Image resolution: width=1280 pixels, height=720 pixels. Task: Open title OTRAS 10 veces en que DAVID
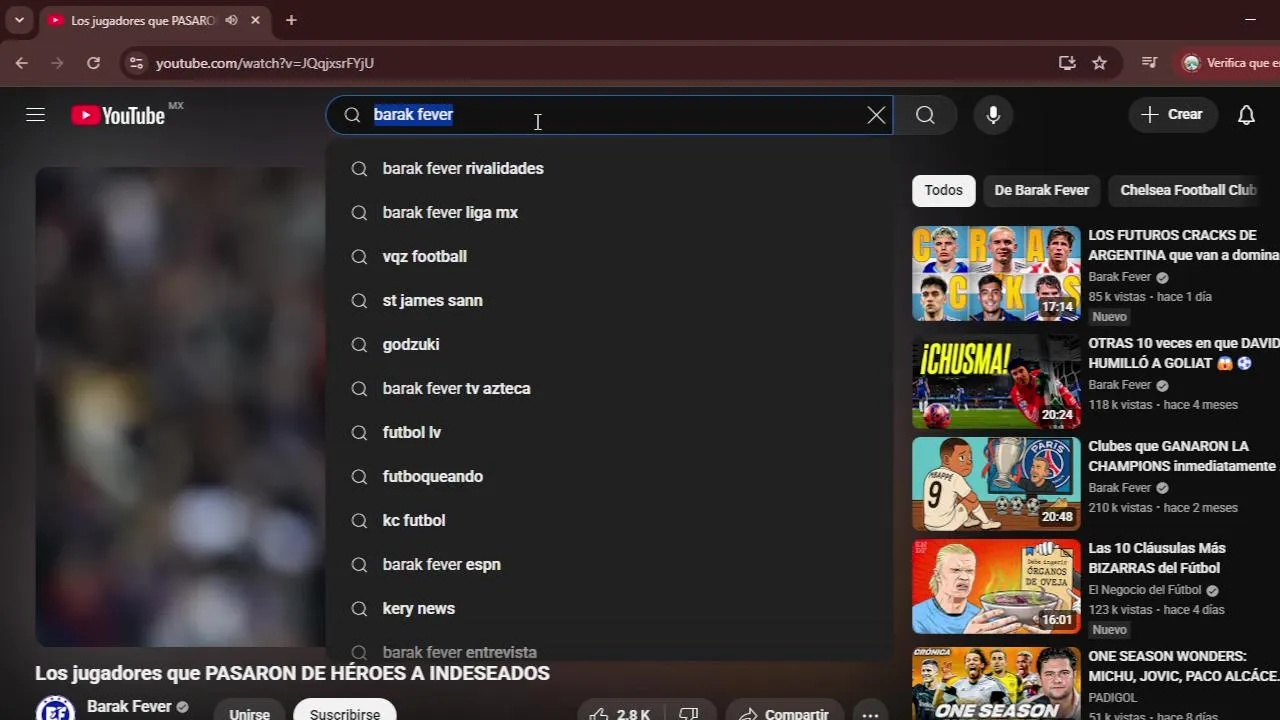(x=1183, y=353)
